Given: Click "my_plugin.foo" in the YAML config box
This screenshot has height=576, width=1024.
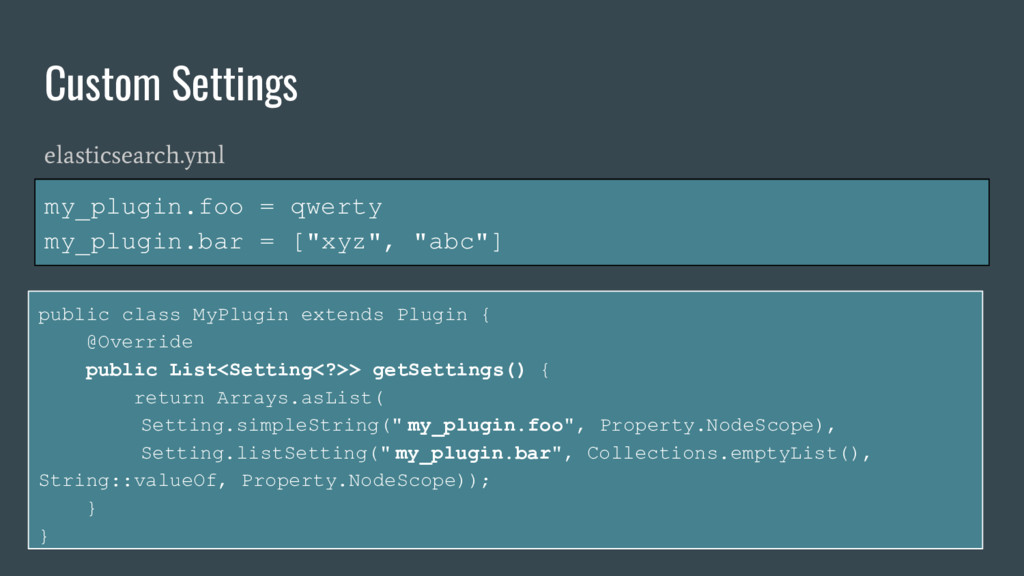Looking at the screenshot, I should [x=143, y=208].
